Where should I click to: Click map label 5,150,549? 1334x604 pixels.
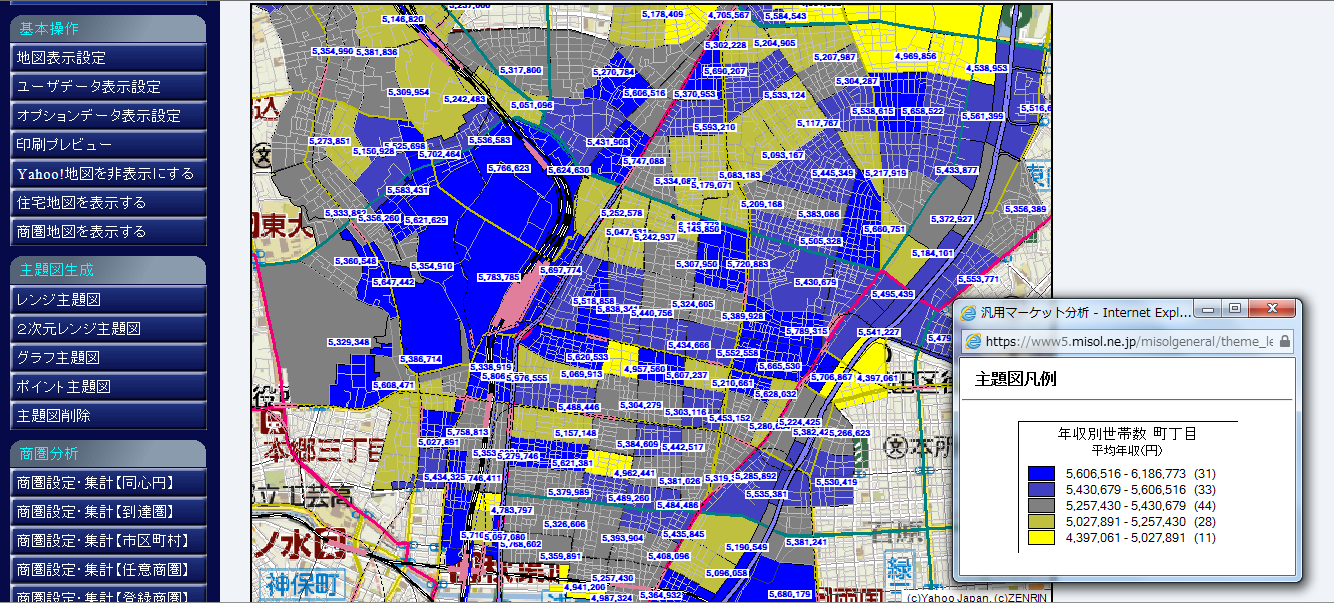[746, 547]
